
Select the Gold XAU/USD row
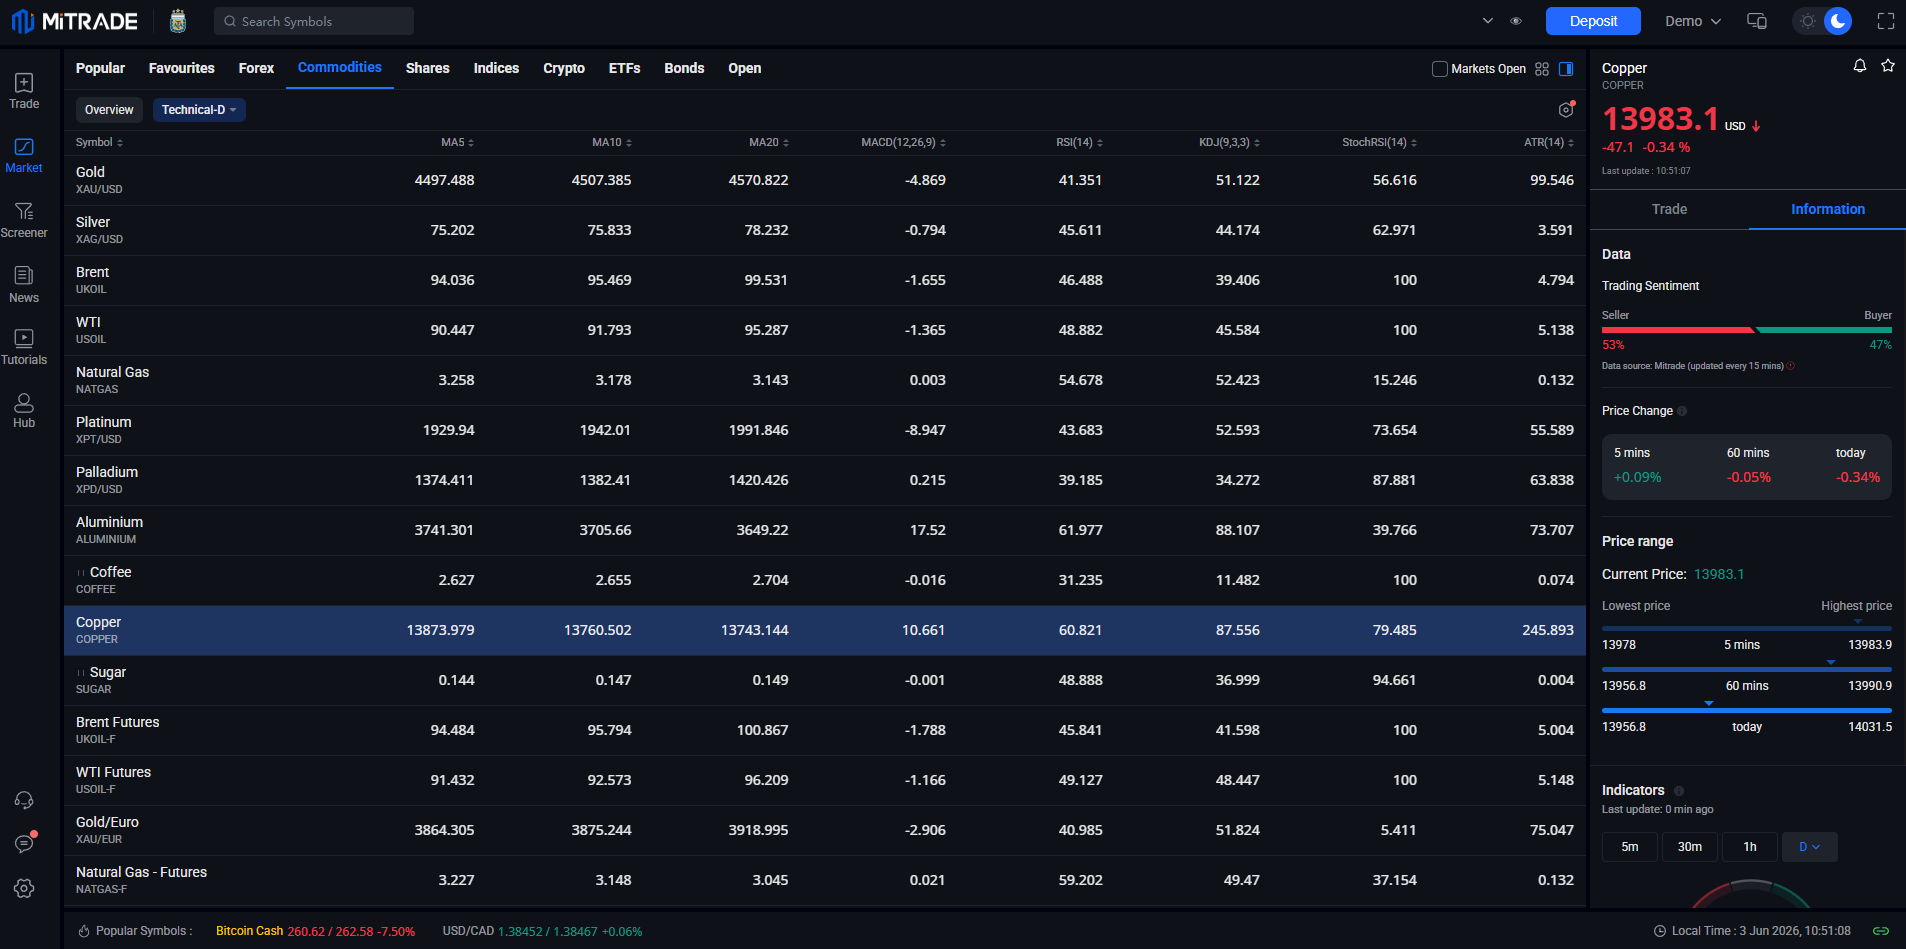[825, 181]
